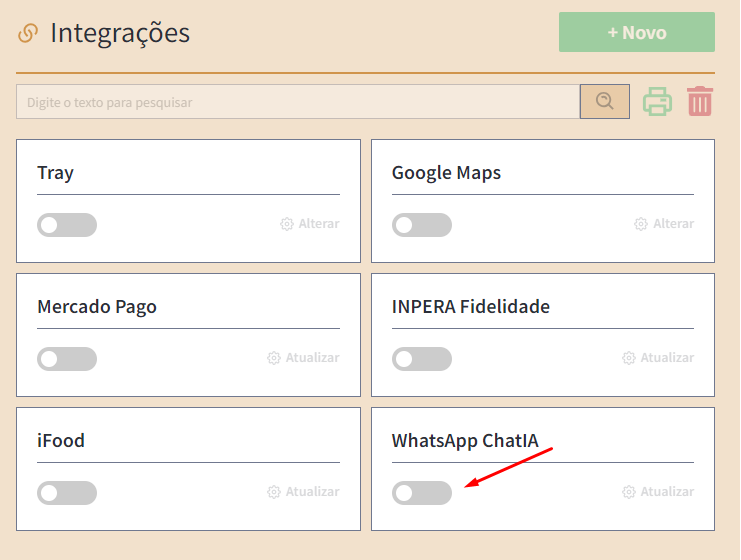Click the gear icon in Tray card
This screenshot has width=741, height=560.
pyautogui.click(x=286, y=224)
